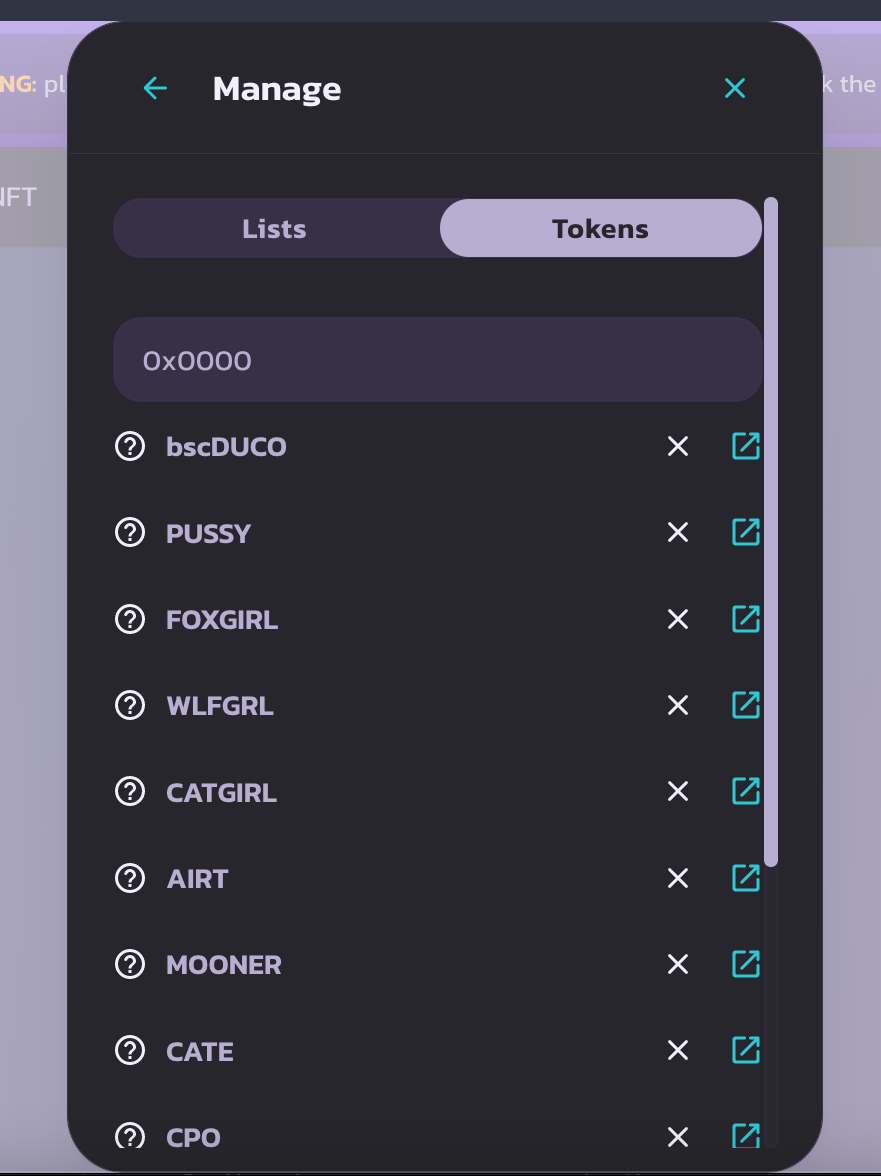Close the Manage dialog
The height and width of the screenshot is (1176, 881).
[735, 88]
